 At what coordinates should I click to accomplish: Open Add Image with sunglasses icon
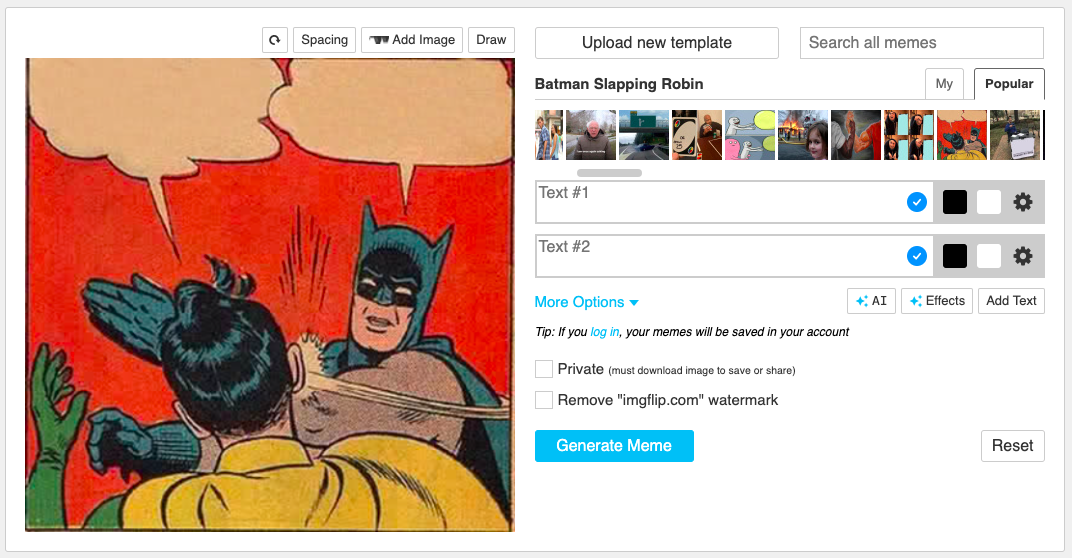412,40
